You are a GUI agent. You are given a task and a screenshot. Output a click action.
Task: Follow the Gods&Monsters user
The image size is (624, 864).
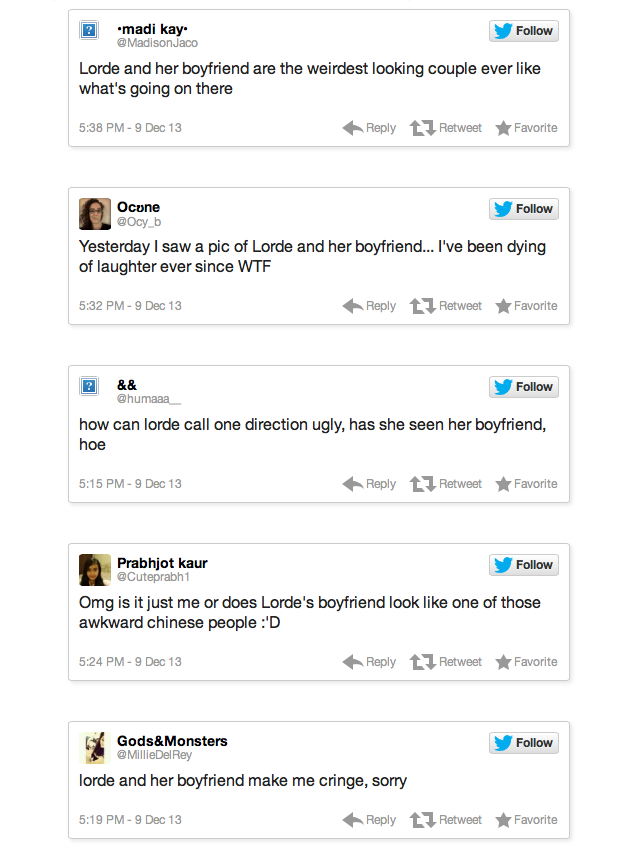(x=524, y=743)
